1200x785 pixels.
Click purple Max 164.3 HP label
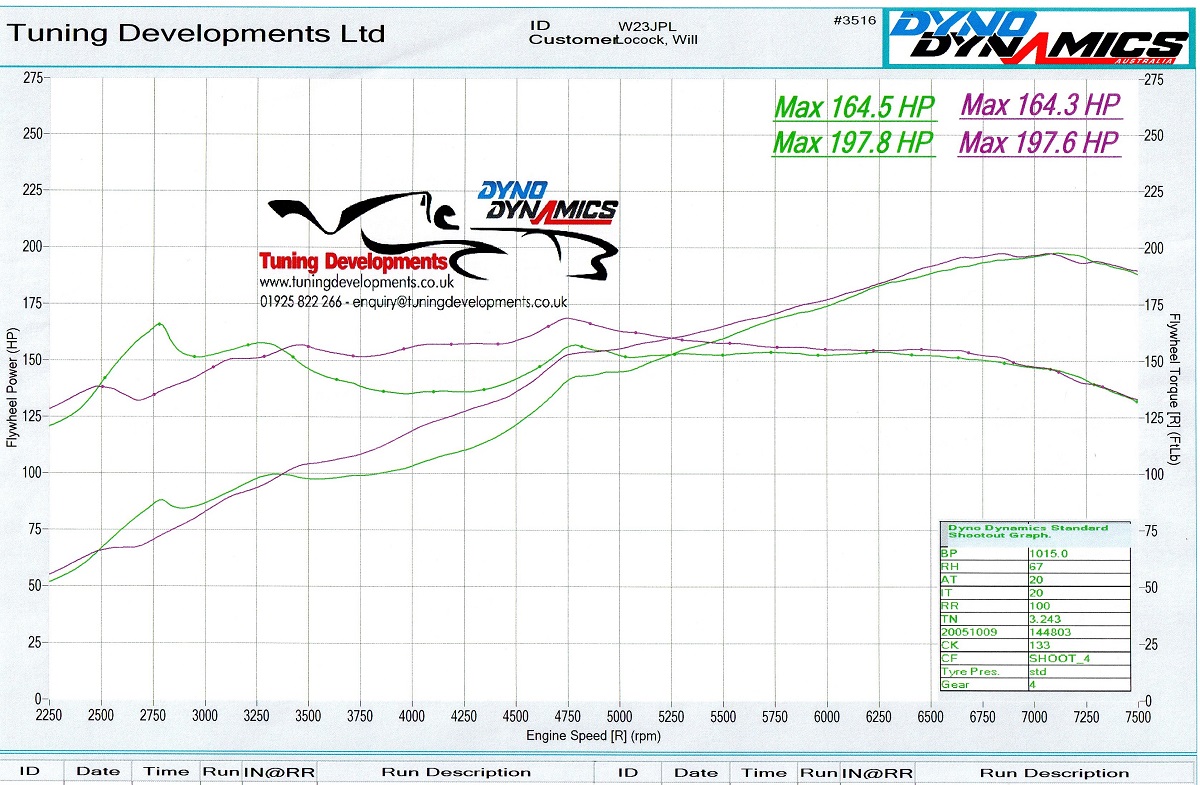click(1040, 104)
